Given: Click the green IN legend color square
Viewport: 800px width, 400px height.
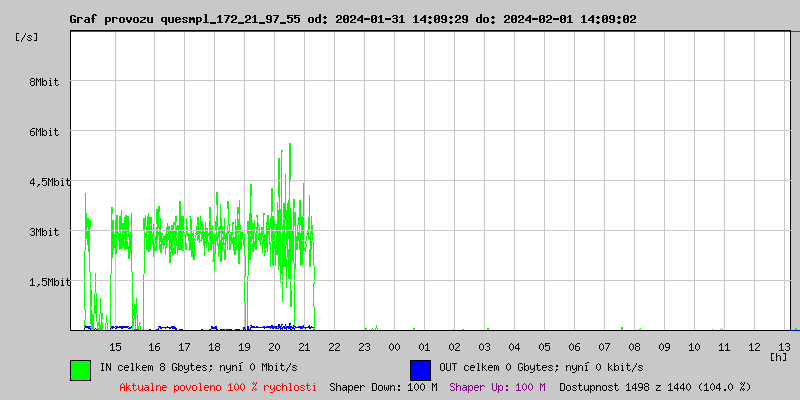Looking at the screenshot, I should click(80, 369).
